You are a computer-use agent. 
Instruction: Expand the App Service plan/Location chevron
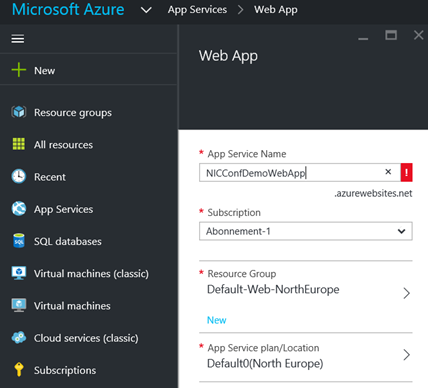click(406, 355)
